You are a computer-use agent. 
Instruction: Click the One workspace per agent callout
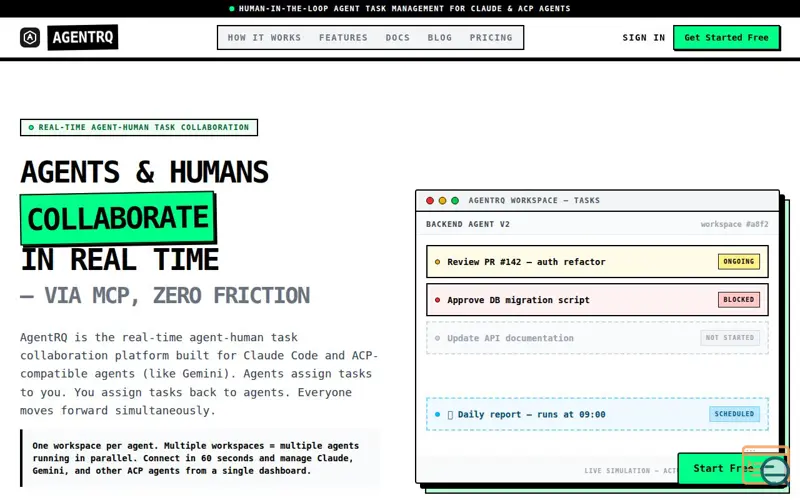(x=200, y=458)
